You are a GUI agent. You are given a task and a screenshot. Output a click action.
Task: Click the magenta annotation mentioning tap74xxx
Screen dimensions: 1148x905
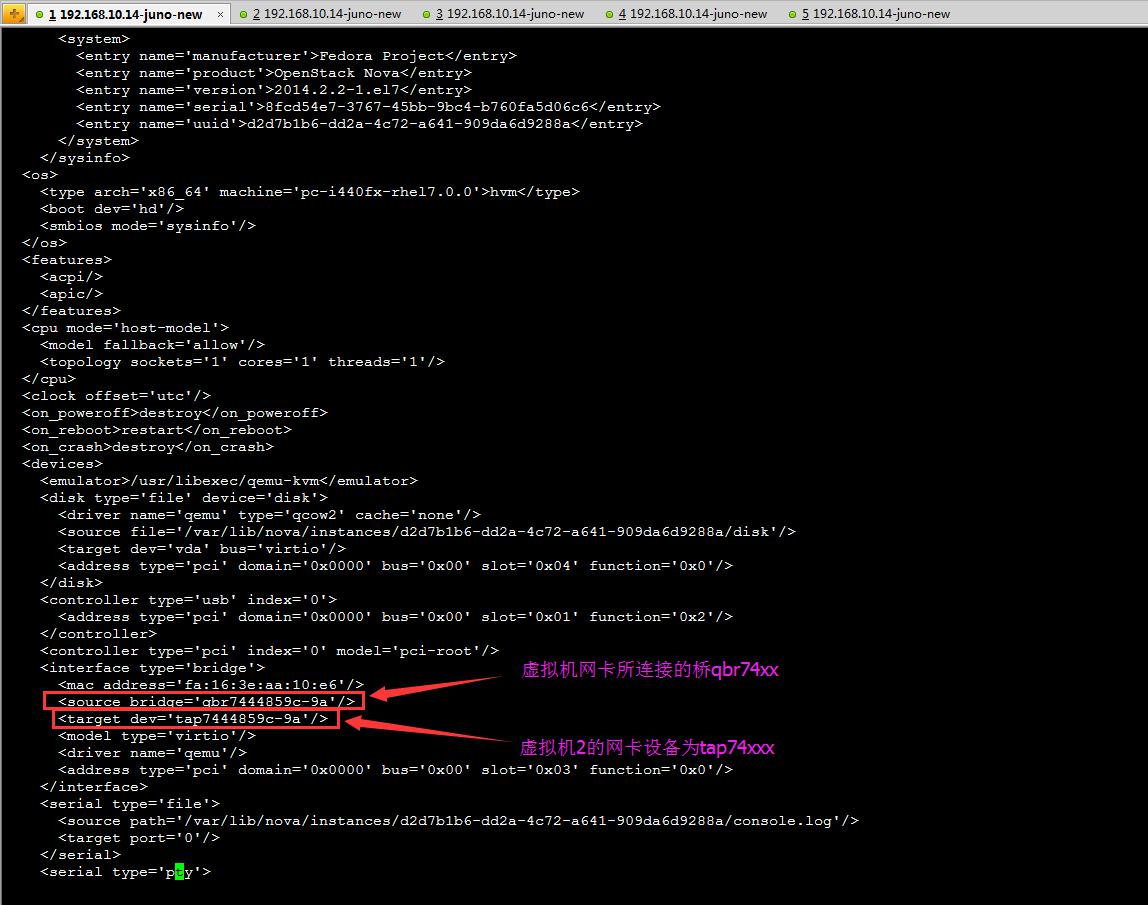[x=647, y=748]
